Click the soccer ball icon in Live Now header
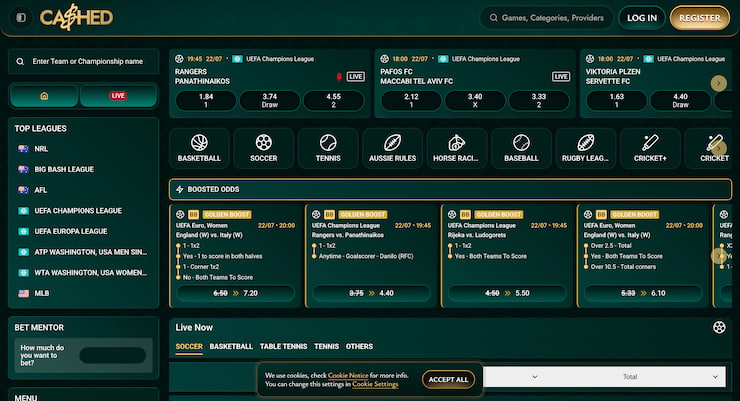The height and width of the screenshot is (401, 740). click(x=719, y=327)
